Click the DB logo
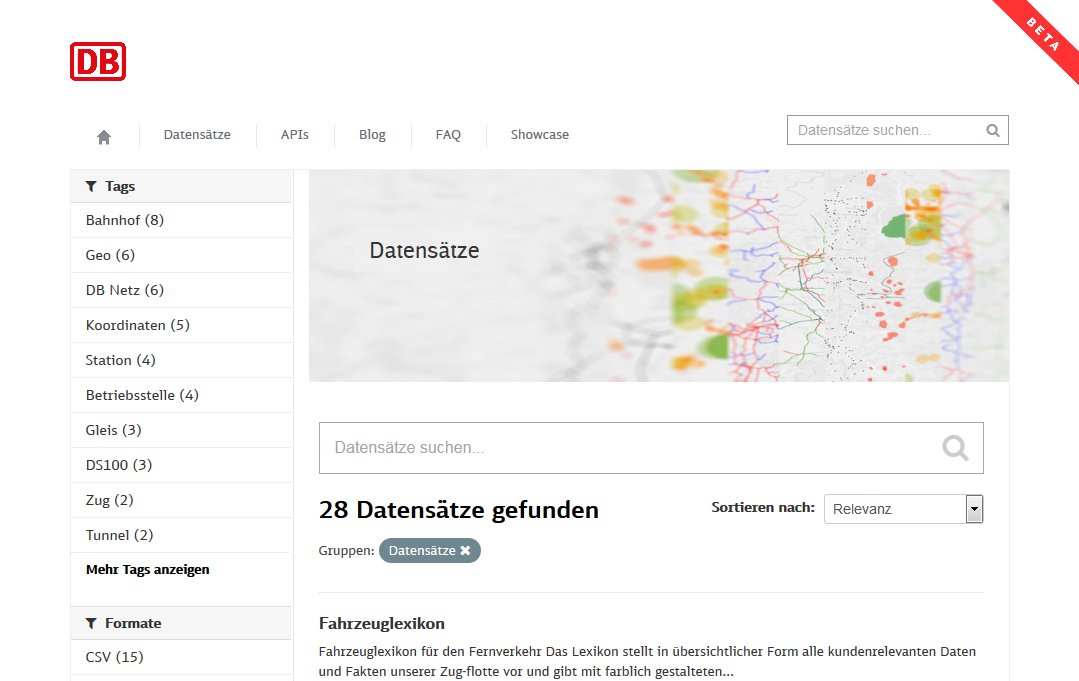The height and width of the screenshot is (681, 1079). [x=97, y=61]
